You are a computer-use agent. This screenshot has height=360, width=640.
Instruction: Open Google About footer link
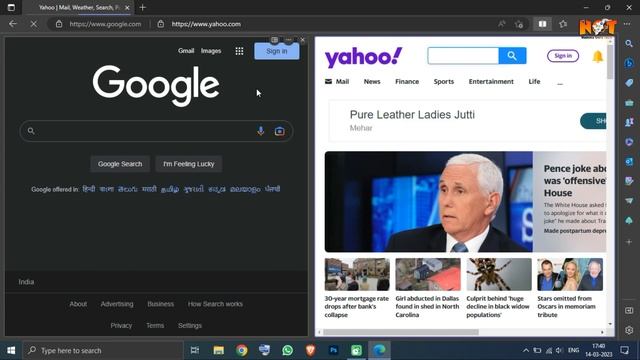(78, 304)
